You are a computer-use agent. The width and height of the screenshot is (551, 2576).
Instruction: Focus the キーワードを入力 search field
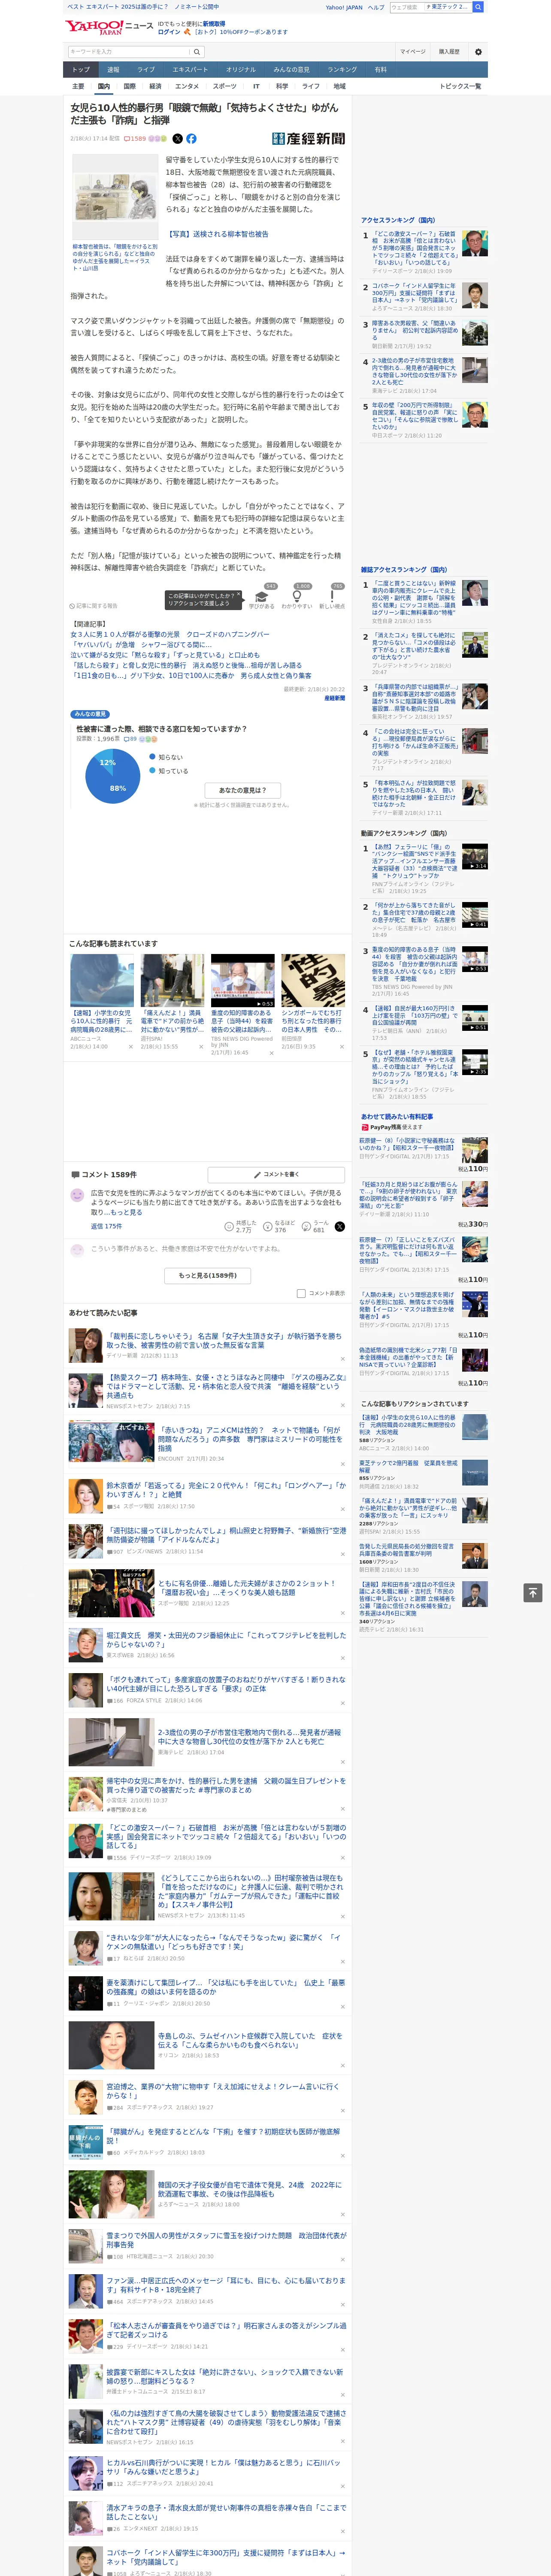[x=128, y=51]
